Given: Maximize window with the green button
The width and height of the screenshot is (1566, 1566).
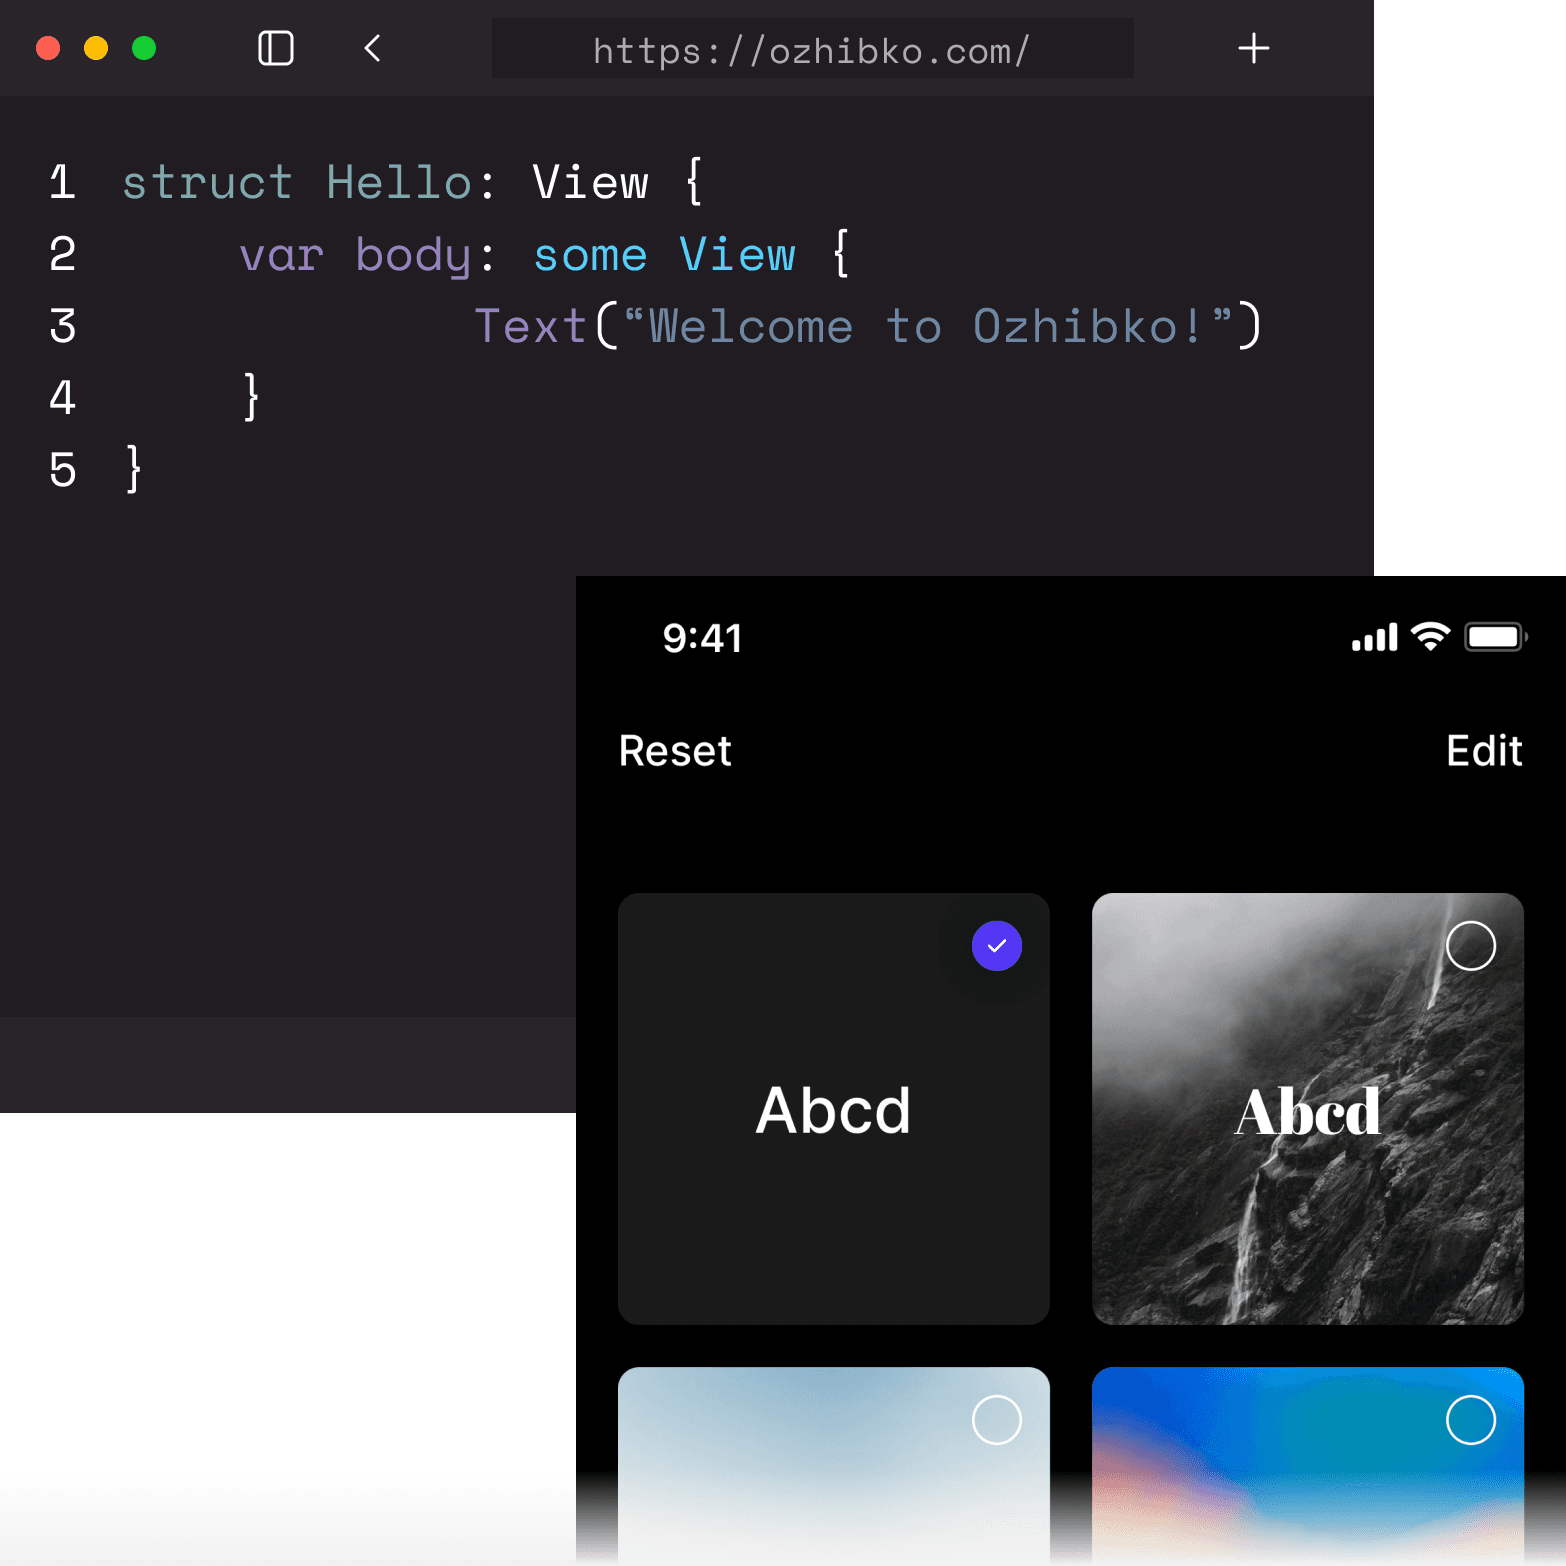Looking at the screenshot, I should tap(144, 48).
